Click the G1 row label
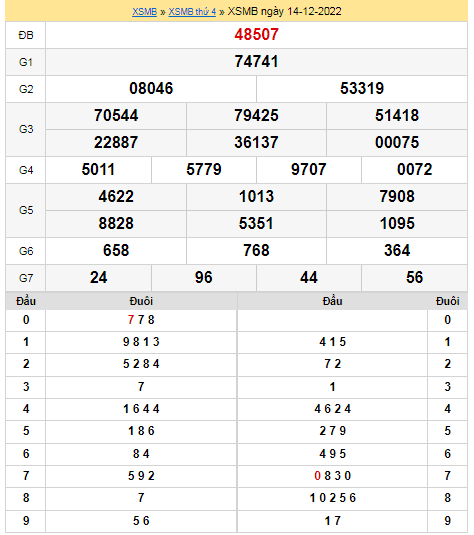 pos(26,62)
